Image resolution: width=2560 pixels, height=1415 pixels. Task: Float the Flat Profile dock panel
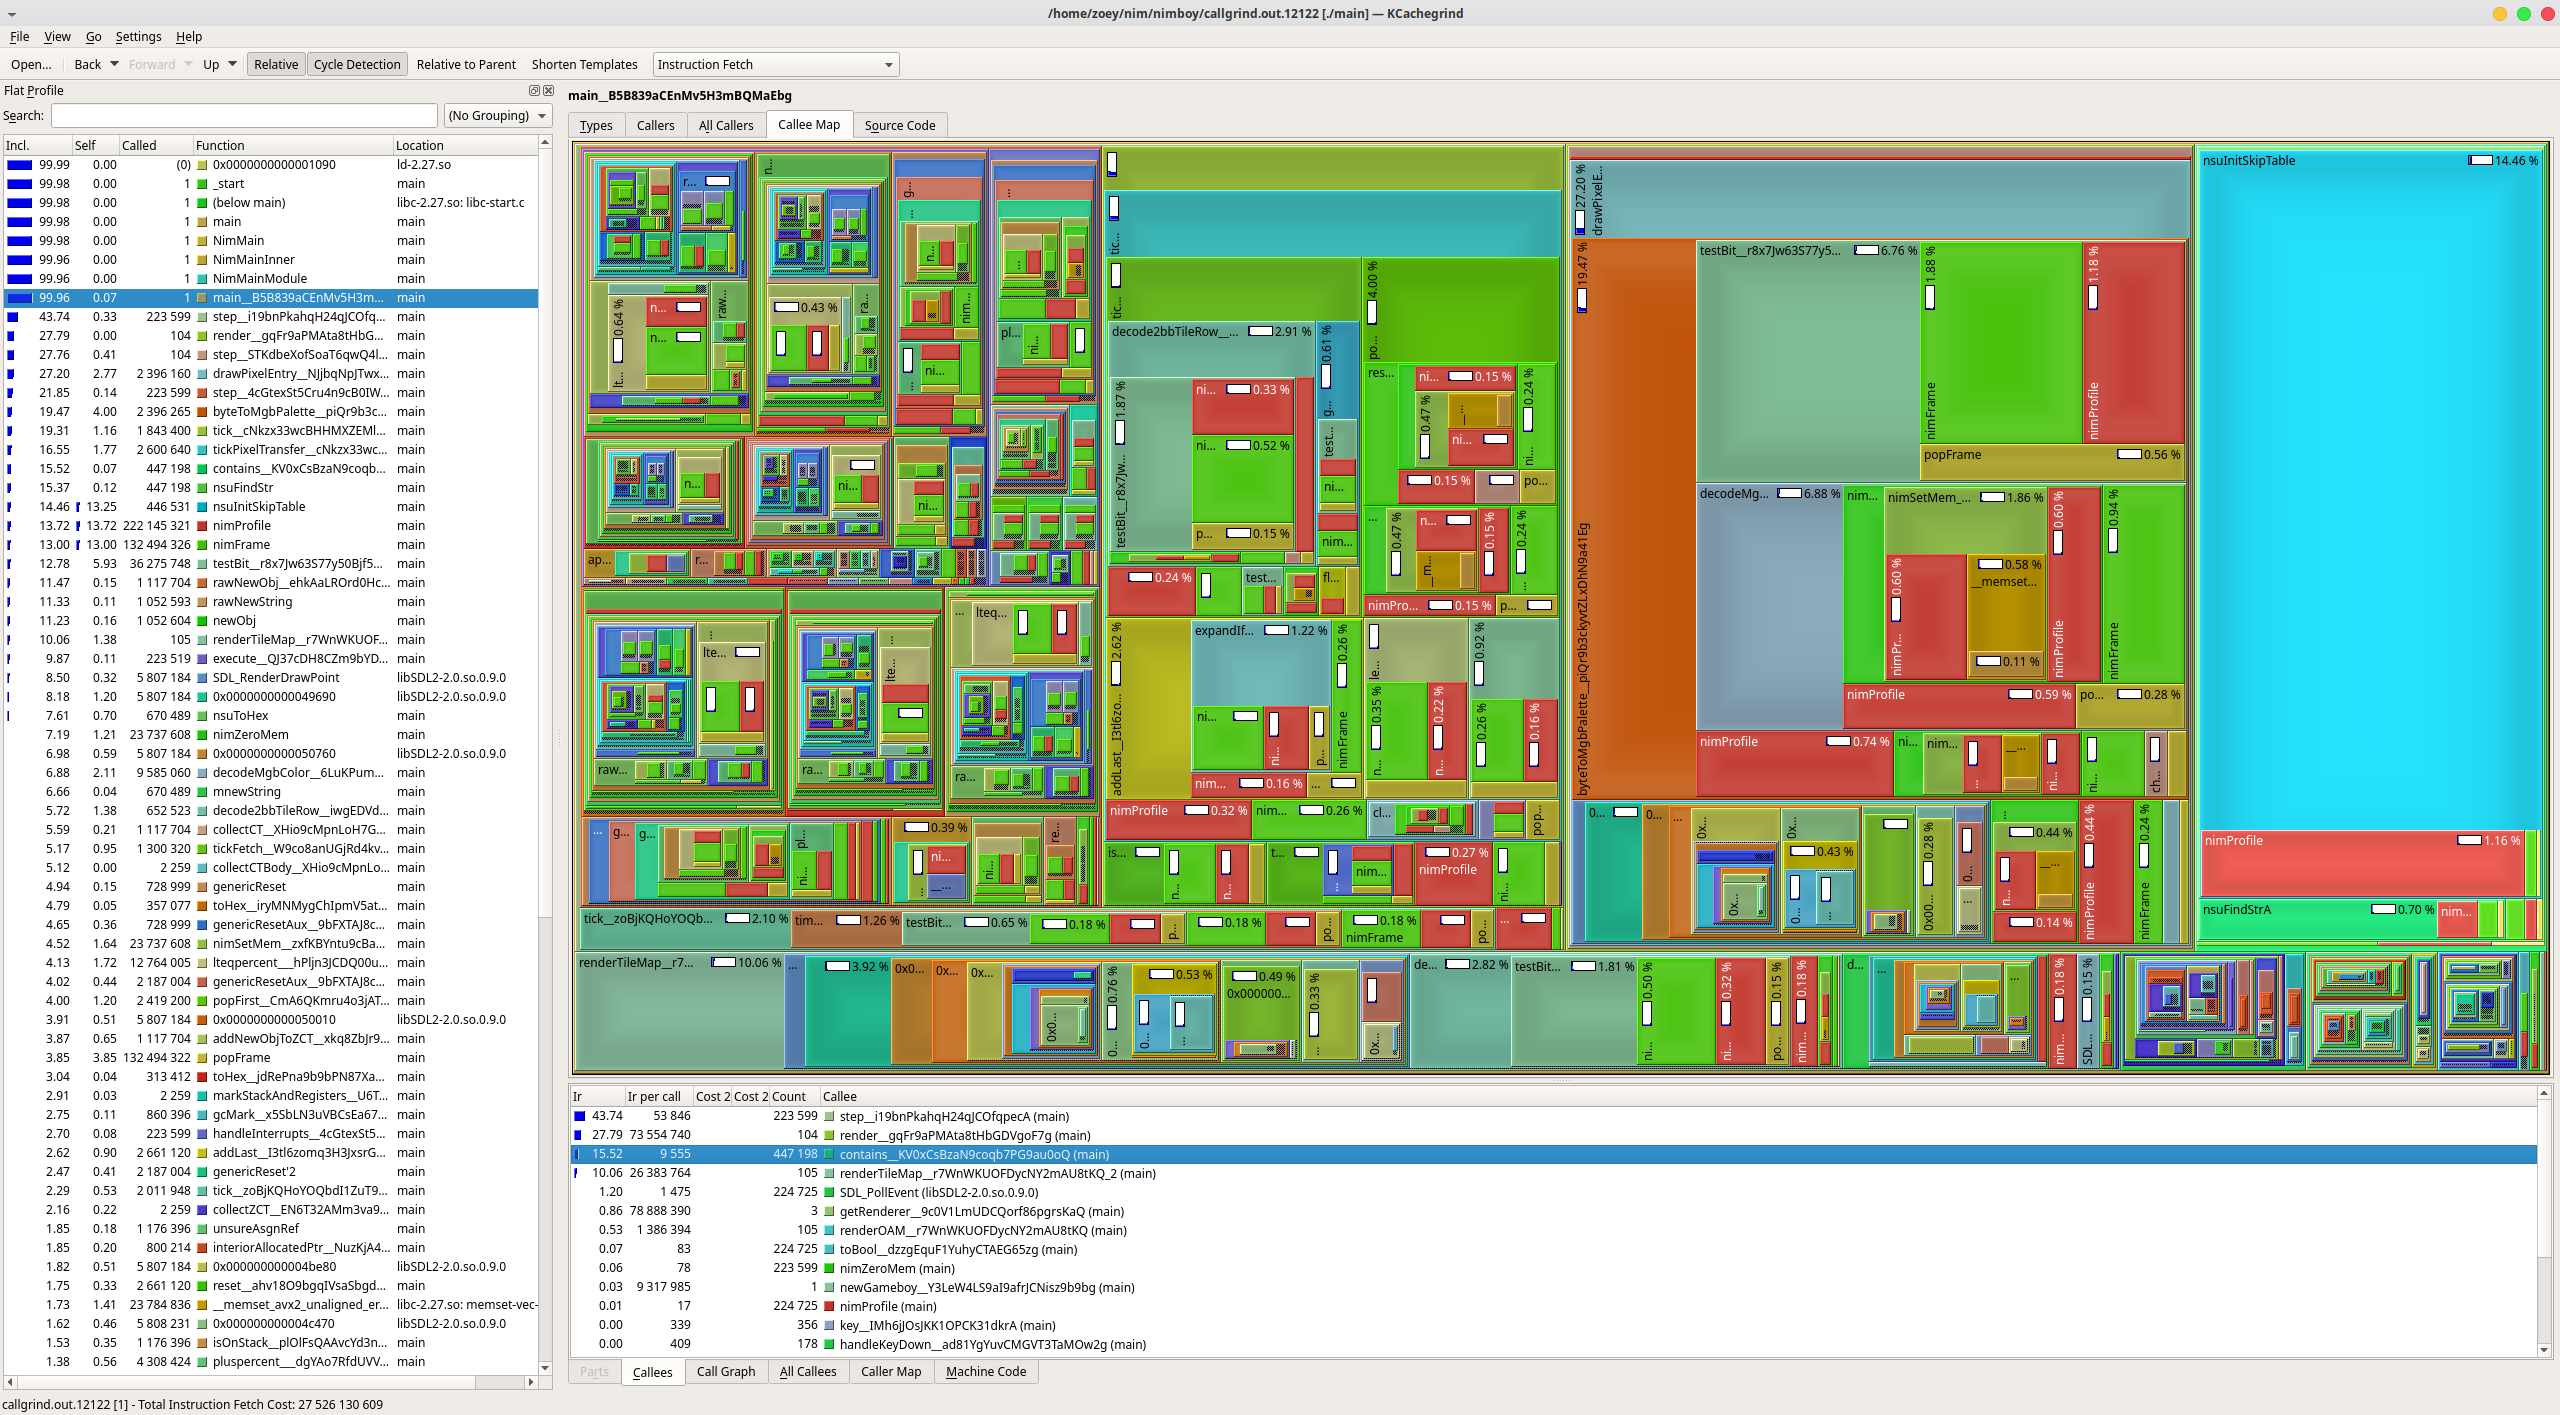pyautogui.click(x=534, y=90)
